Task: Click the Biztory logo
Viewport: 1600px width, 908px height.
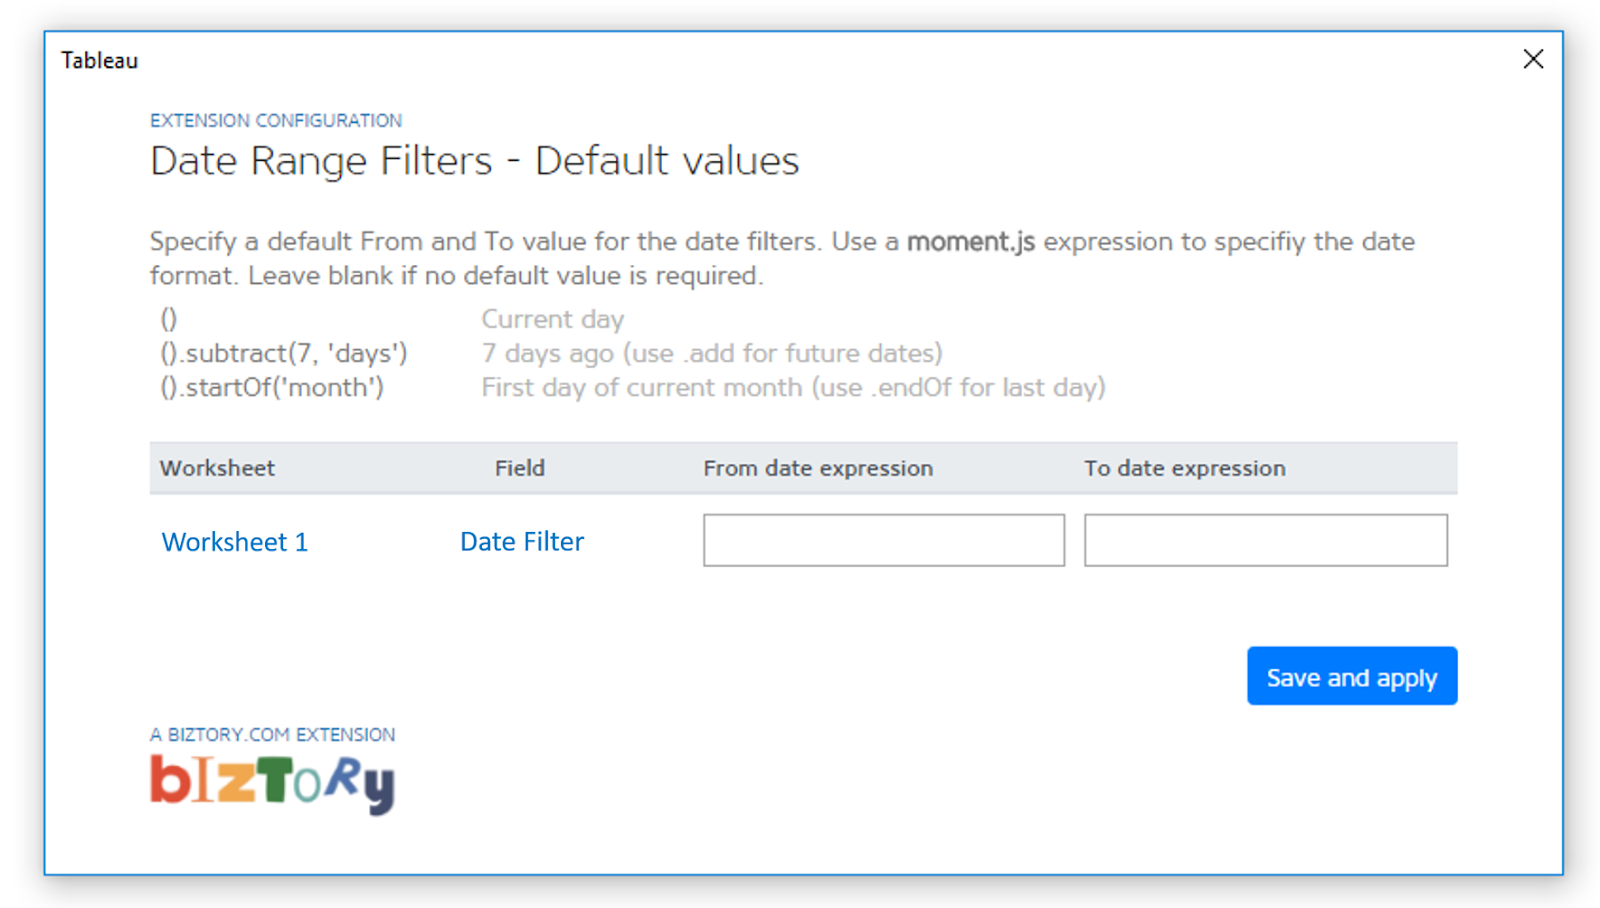Action: tap(272, 783)
